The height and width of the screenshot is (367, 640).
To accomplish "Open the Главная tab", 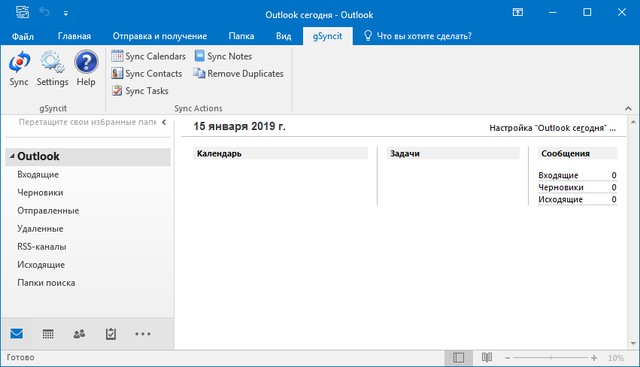I will 74,36.
